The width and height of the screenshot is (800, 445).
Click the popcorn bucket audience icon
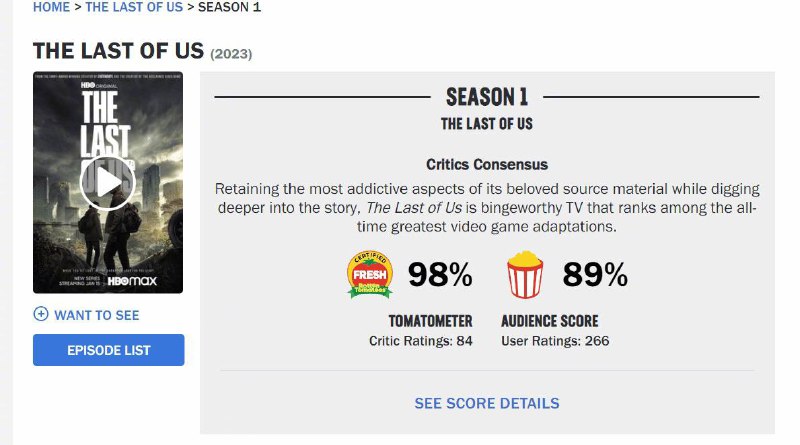tap(524, 275)
